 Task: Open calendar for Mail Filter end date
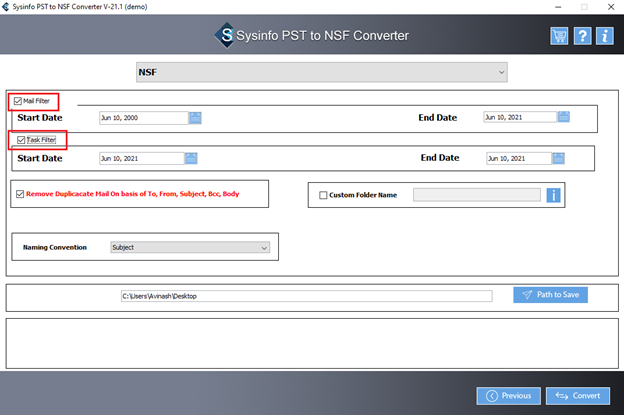click(x=564, y=117)
